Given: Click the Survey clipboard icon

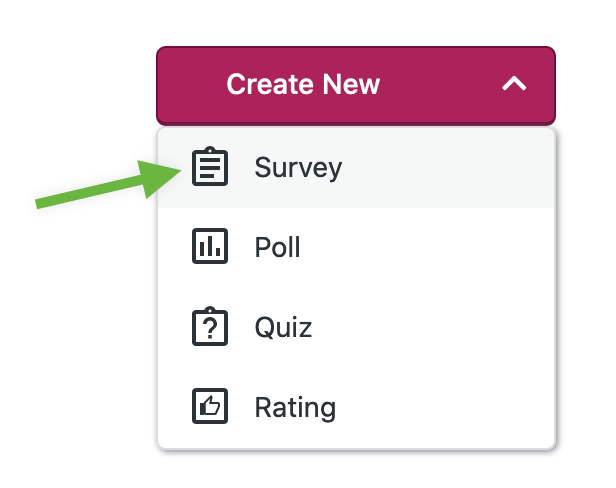Looking at the screenshot, I should [210, 167].
